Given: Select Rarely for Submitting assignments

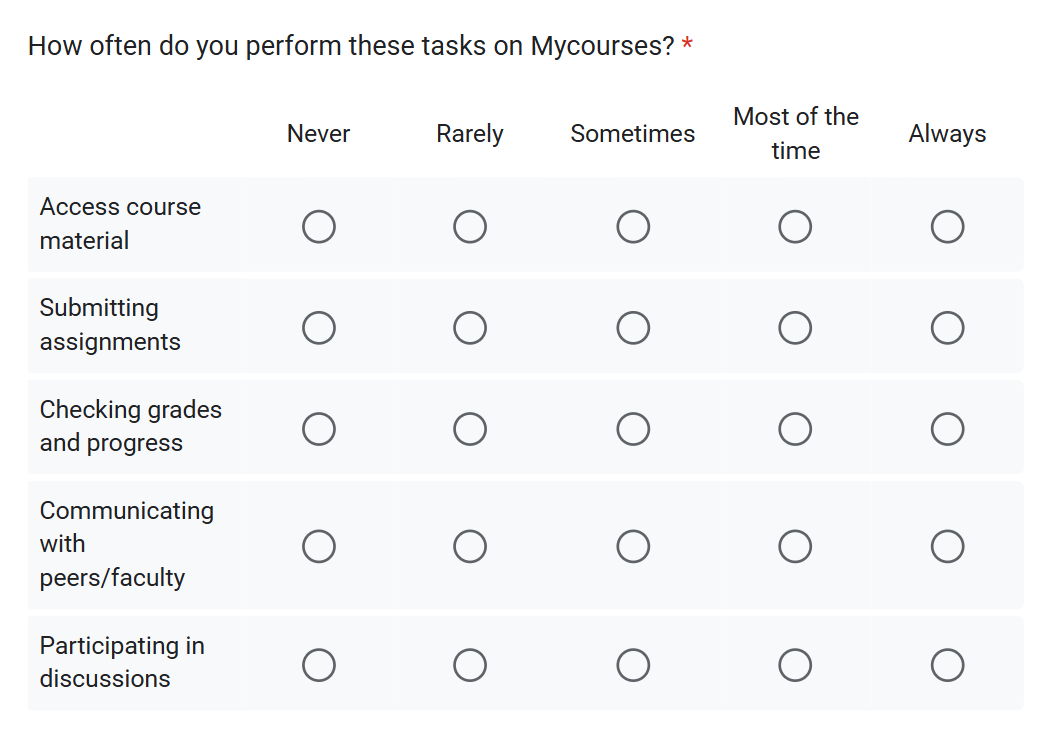Looking at the screenshot, I should click(470, 328).
